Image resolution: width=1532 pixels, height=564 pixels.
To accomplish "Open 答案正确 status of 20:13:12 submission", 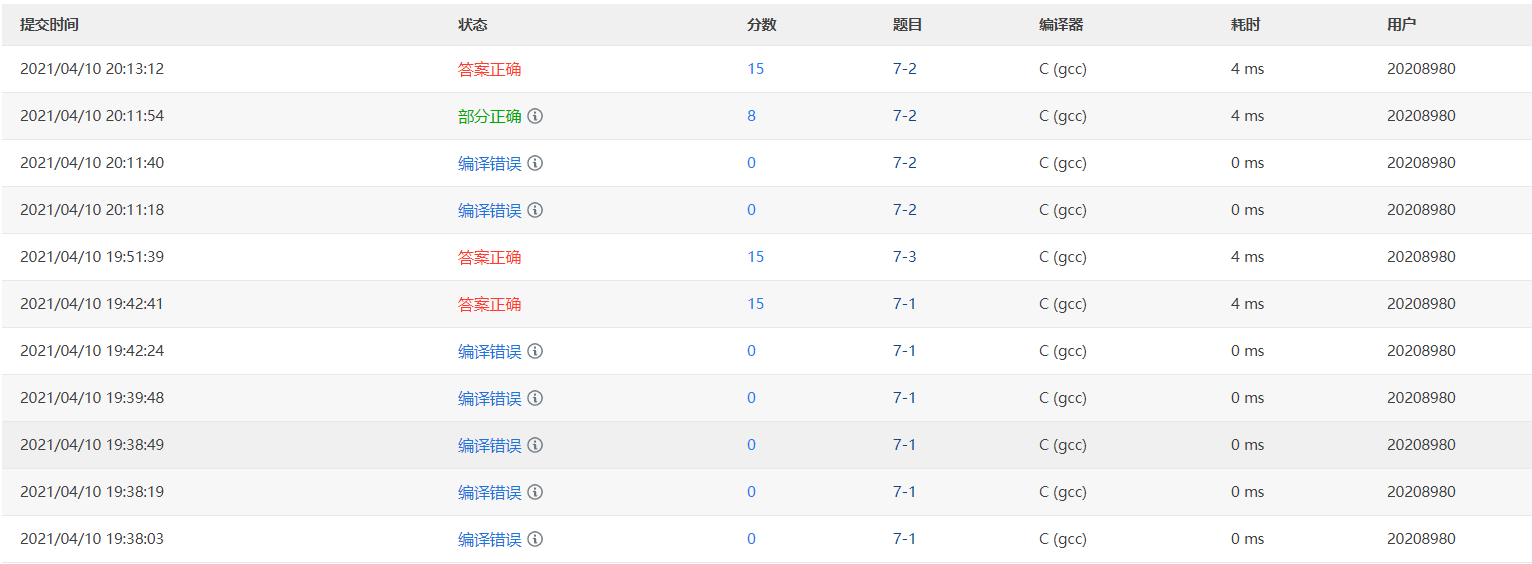I will coord(489,69).
